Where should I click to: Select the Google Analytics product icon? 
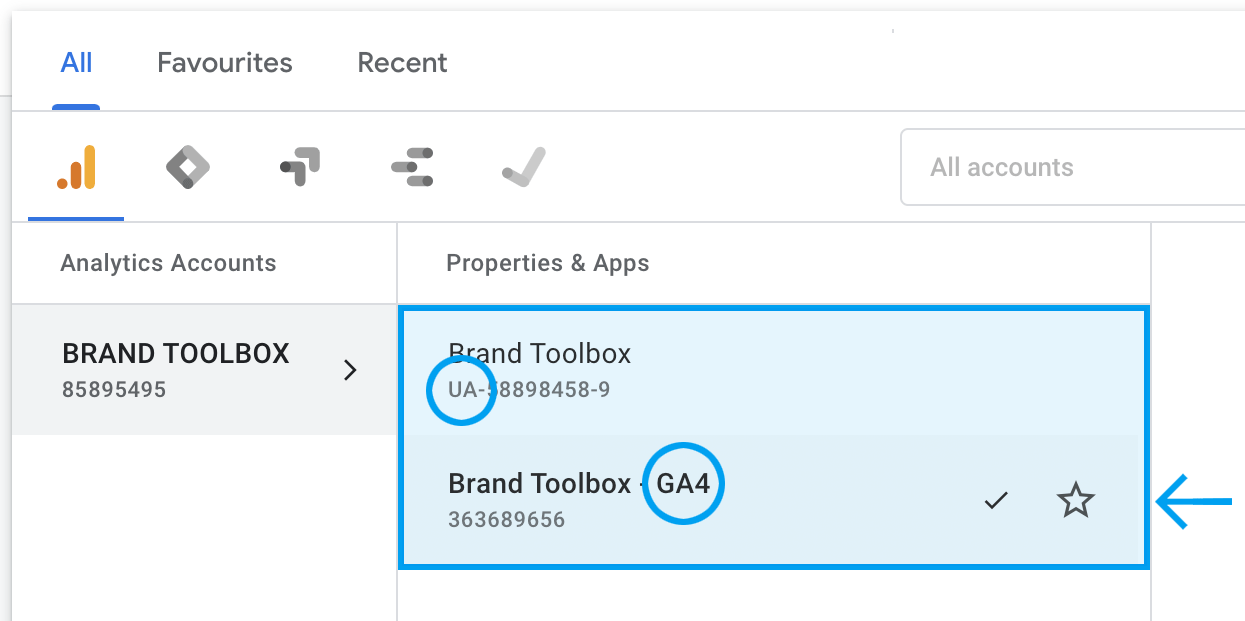(x=76, y=168)
